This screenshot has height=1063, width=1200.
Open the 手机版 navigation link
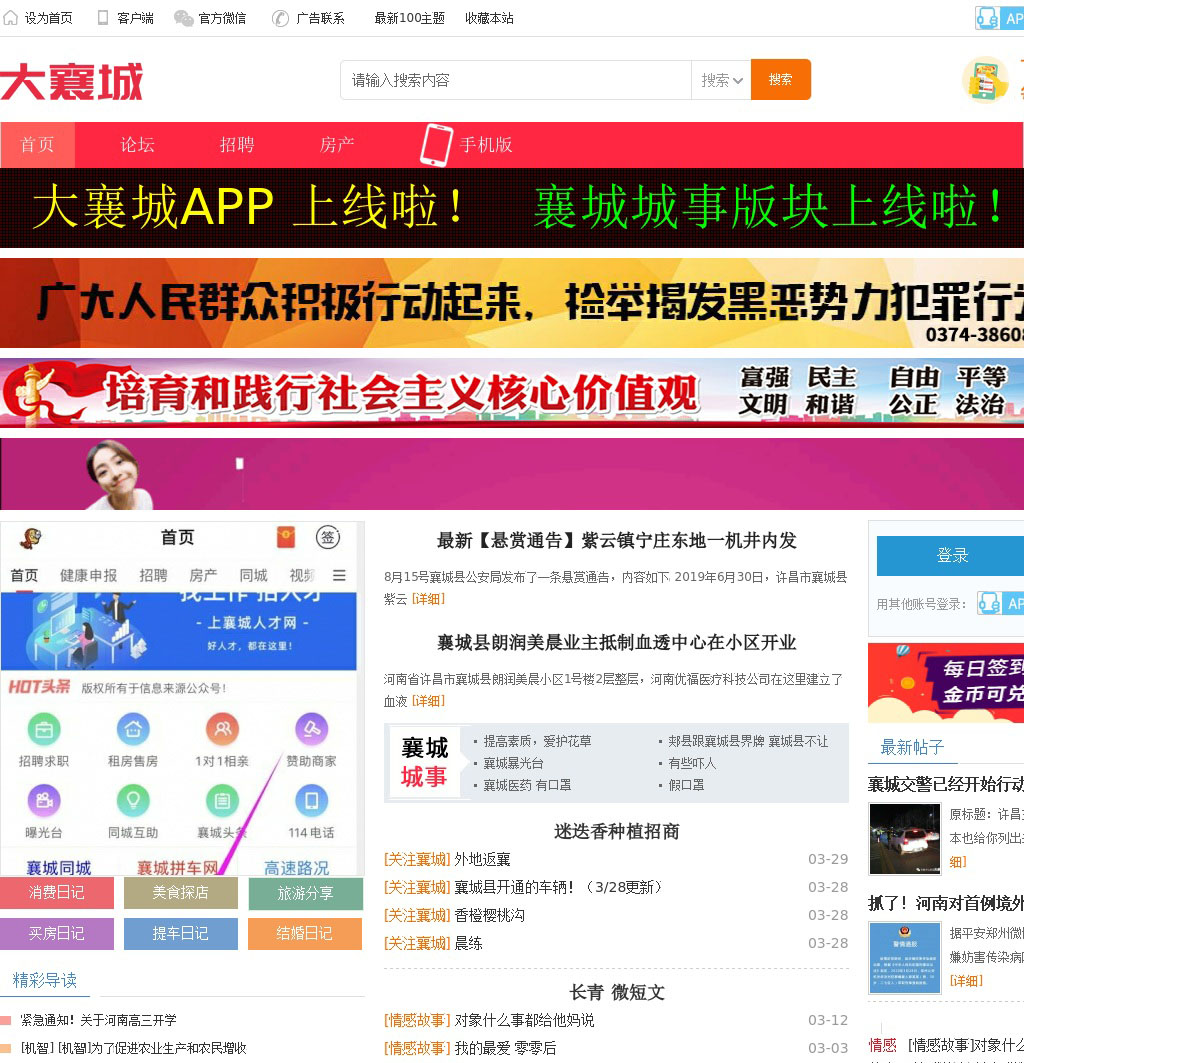tap(486, 145)
